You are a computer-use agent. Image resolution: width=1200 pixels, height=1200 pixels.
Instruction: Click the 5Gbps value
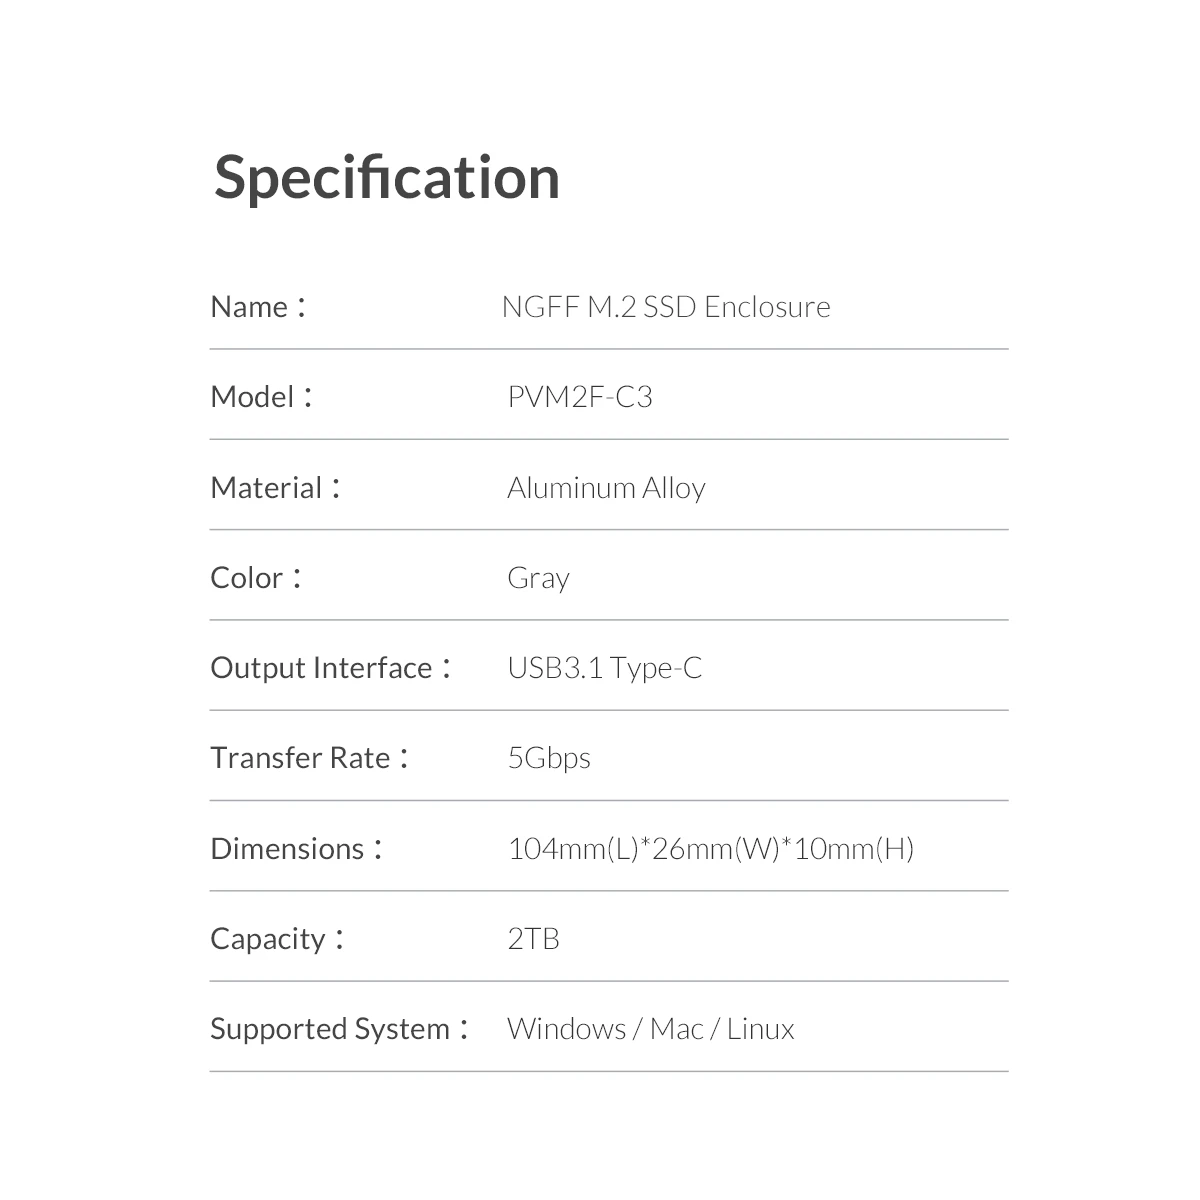coord(549,759)
